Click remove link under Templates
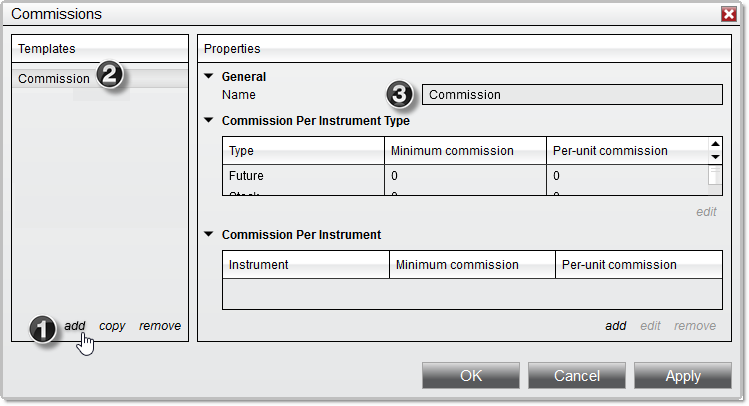 pos(160,326)
